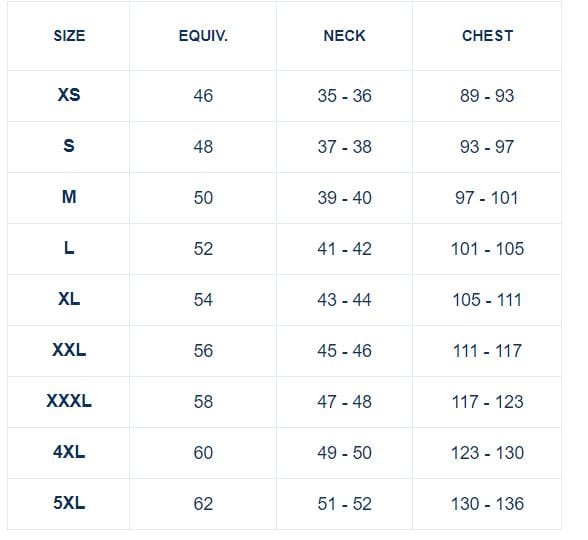Screen dimensions: 588x540
Task: Click equivalent value 50 for M
Action: click(203, 198)
